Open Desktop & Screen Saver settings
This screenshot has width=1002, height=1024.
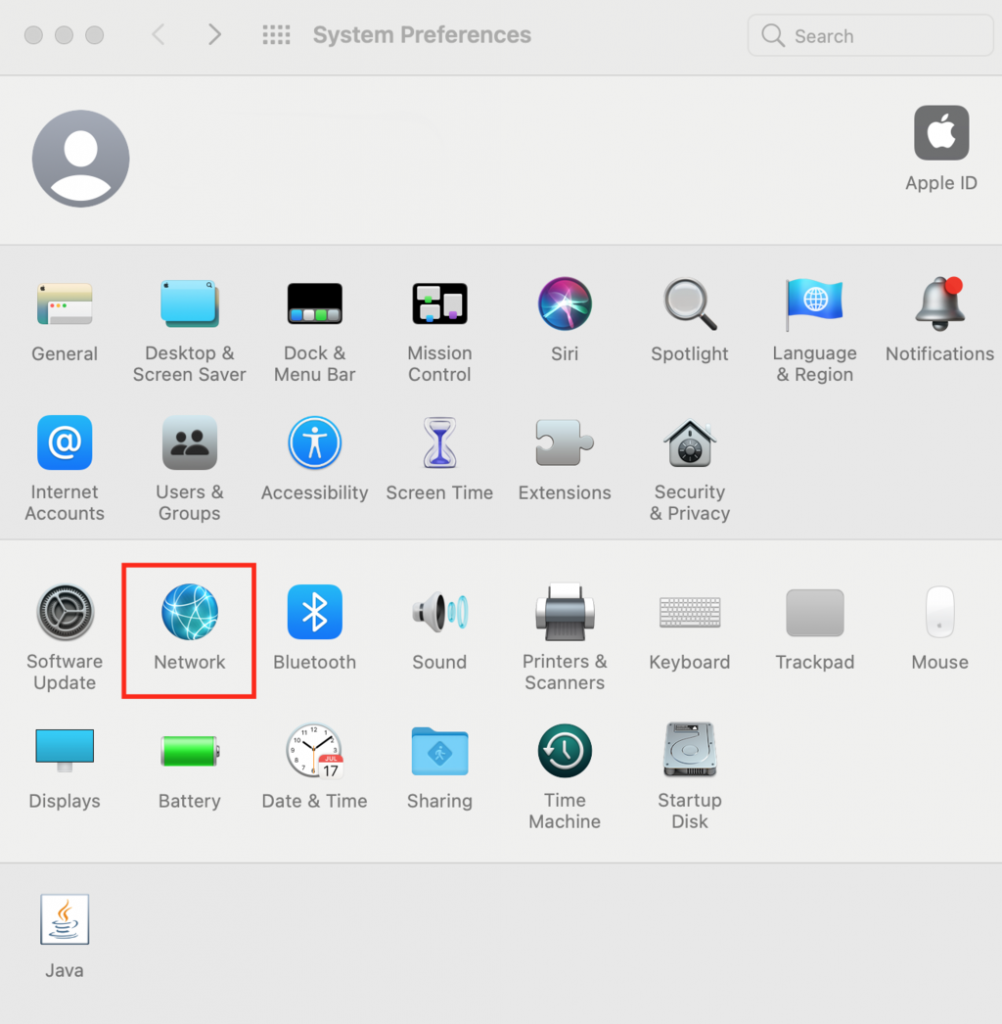tap(189, 303)
